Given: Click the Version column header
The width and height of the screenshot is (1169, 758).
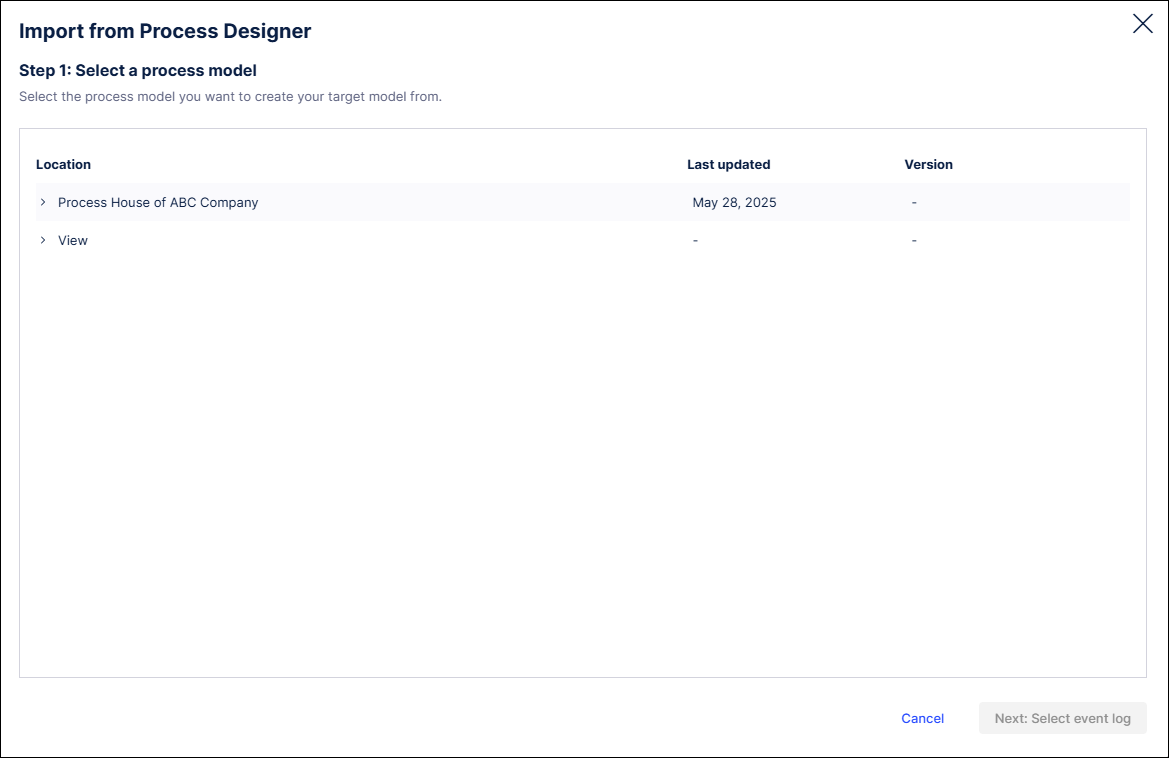Looking at the screenshot, I should [x=928, y=165].
